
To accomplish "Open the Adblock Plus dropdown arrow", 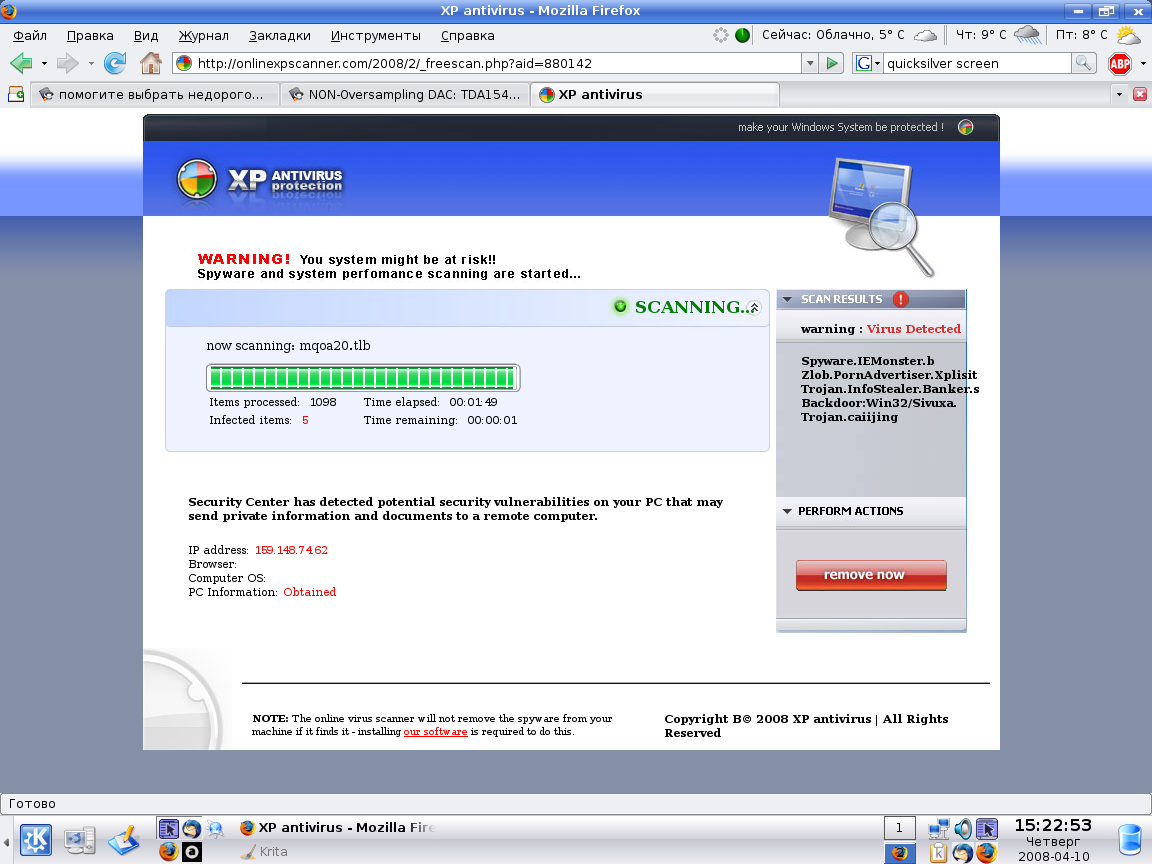I will (x=1142, y=64).
